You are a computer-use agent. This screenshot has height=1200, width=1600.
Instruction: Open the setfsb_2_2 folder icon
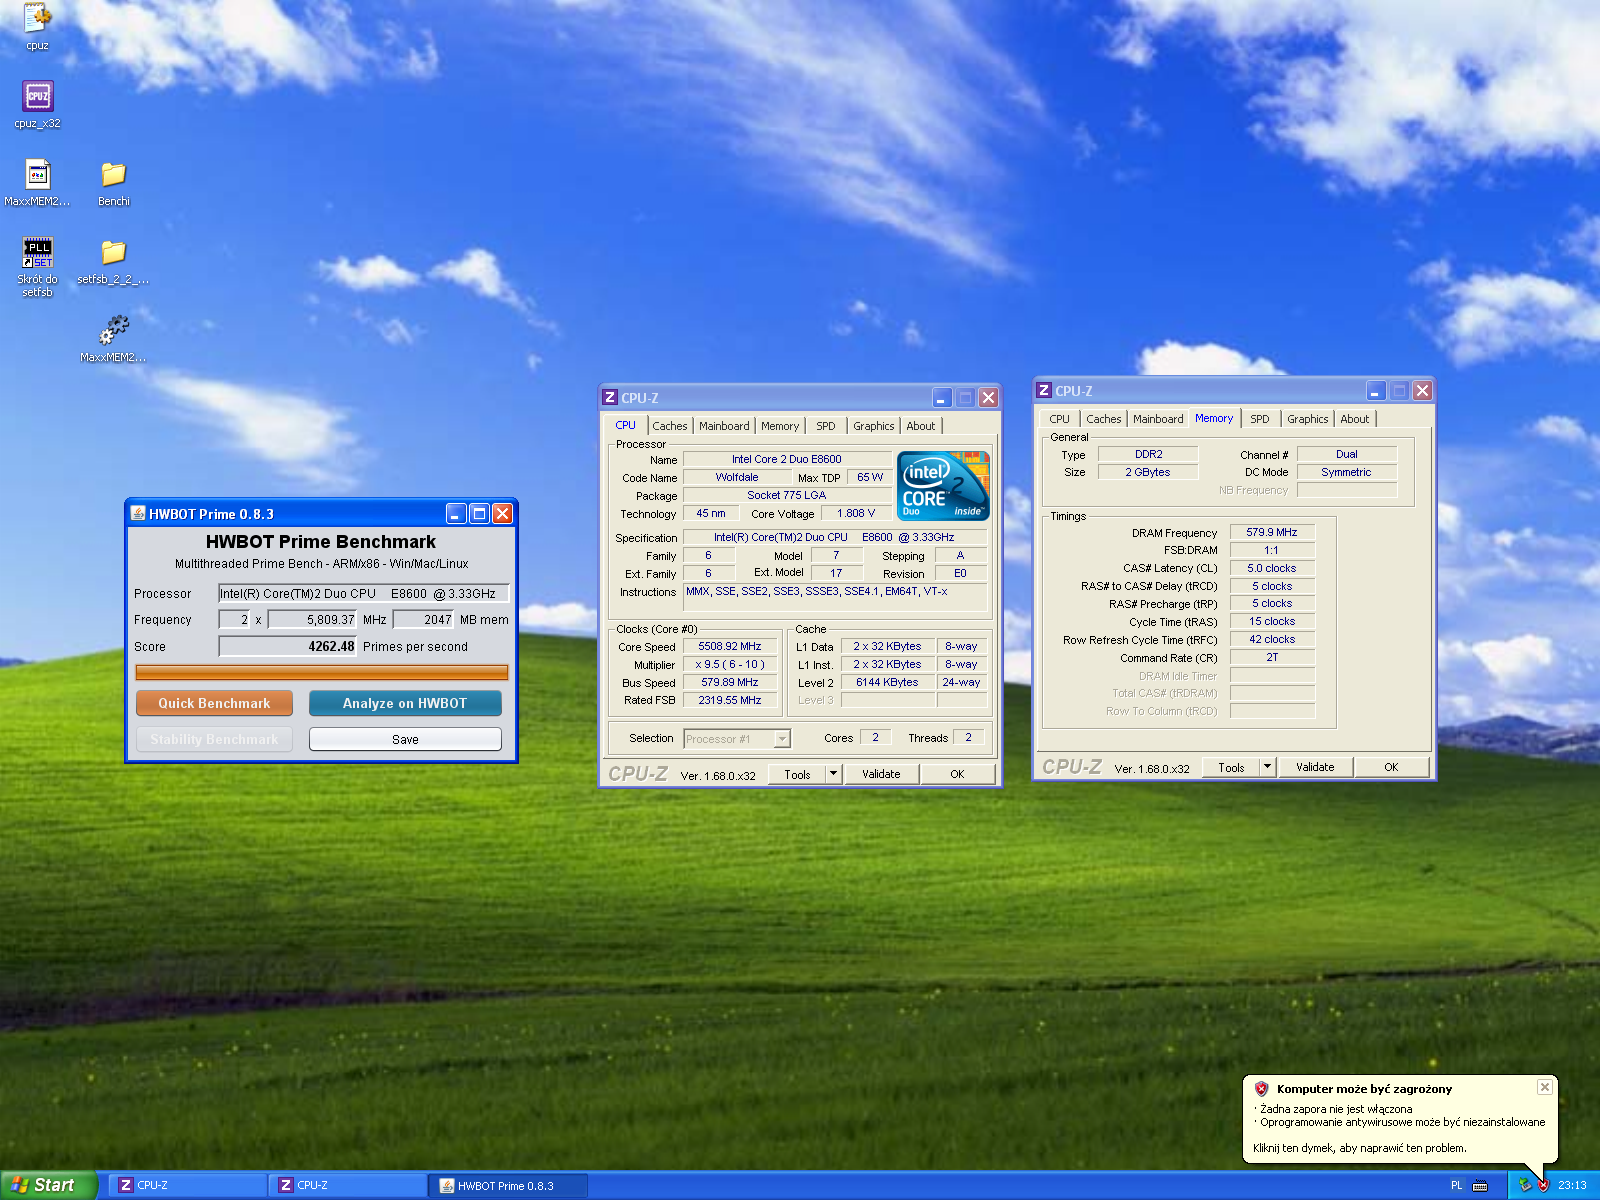[x=114, y=253]
